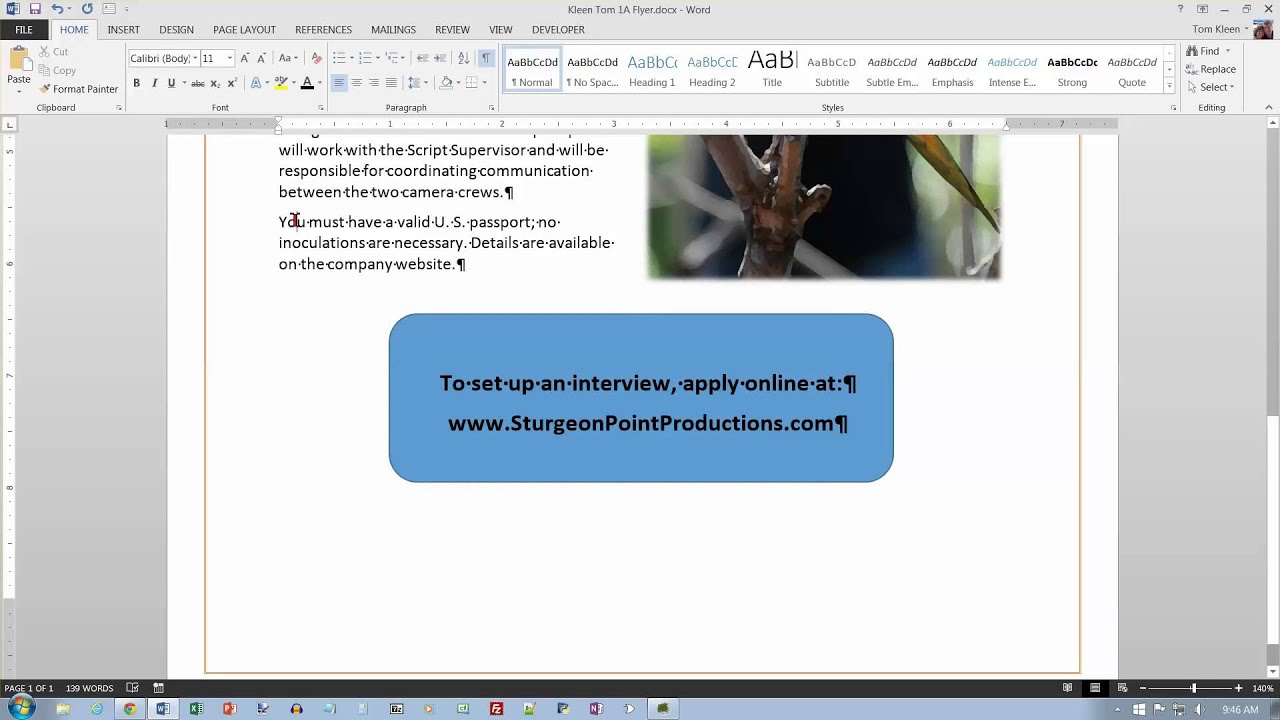Apply Intense Emphasis style
Viewport: 1280px width, 720px height.
[x=1012, y=70]
